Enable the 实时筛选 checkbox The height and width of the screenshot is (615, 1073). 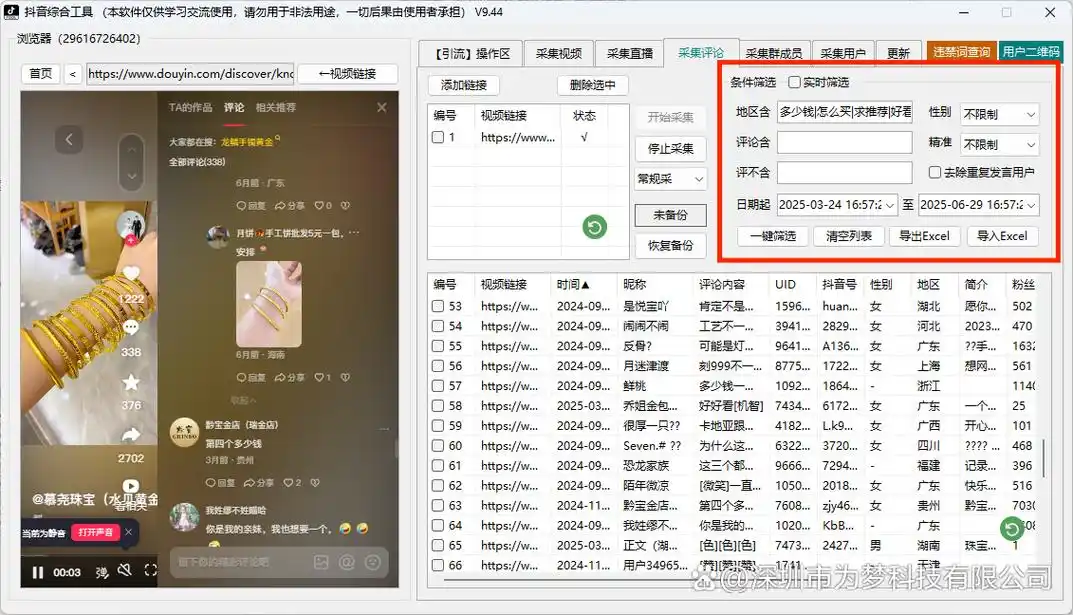coord(795,82)
